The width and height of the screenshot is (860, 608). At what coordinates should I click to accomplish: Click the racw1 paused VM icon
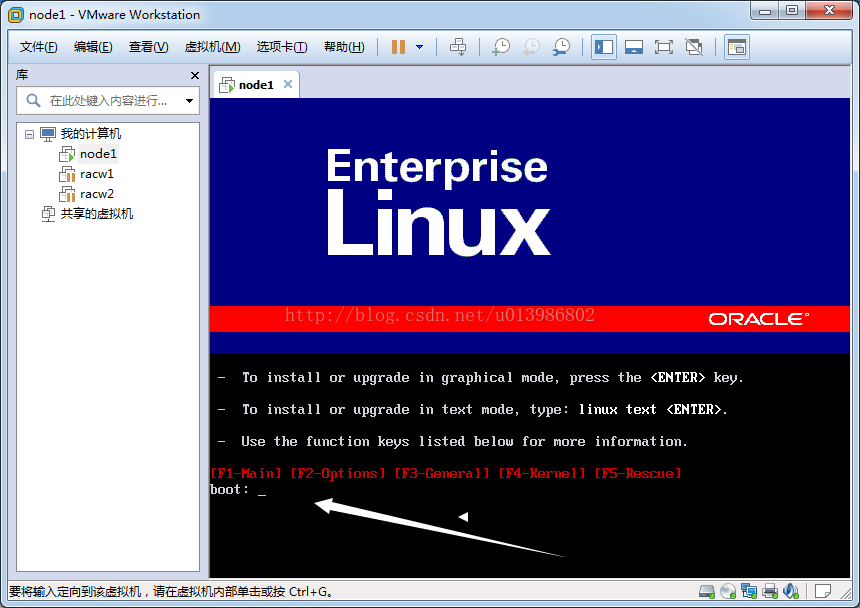click(x=67, y=175)
